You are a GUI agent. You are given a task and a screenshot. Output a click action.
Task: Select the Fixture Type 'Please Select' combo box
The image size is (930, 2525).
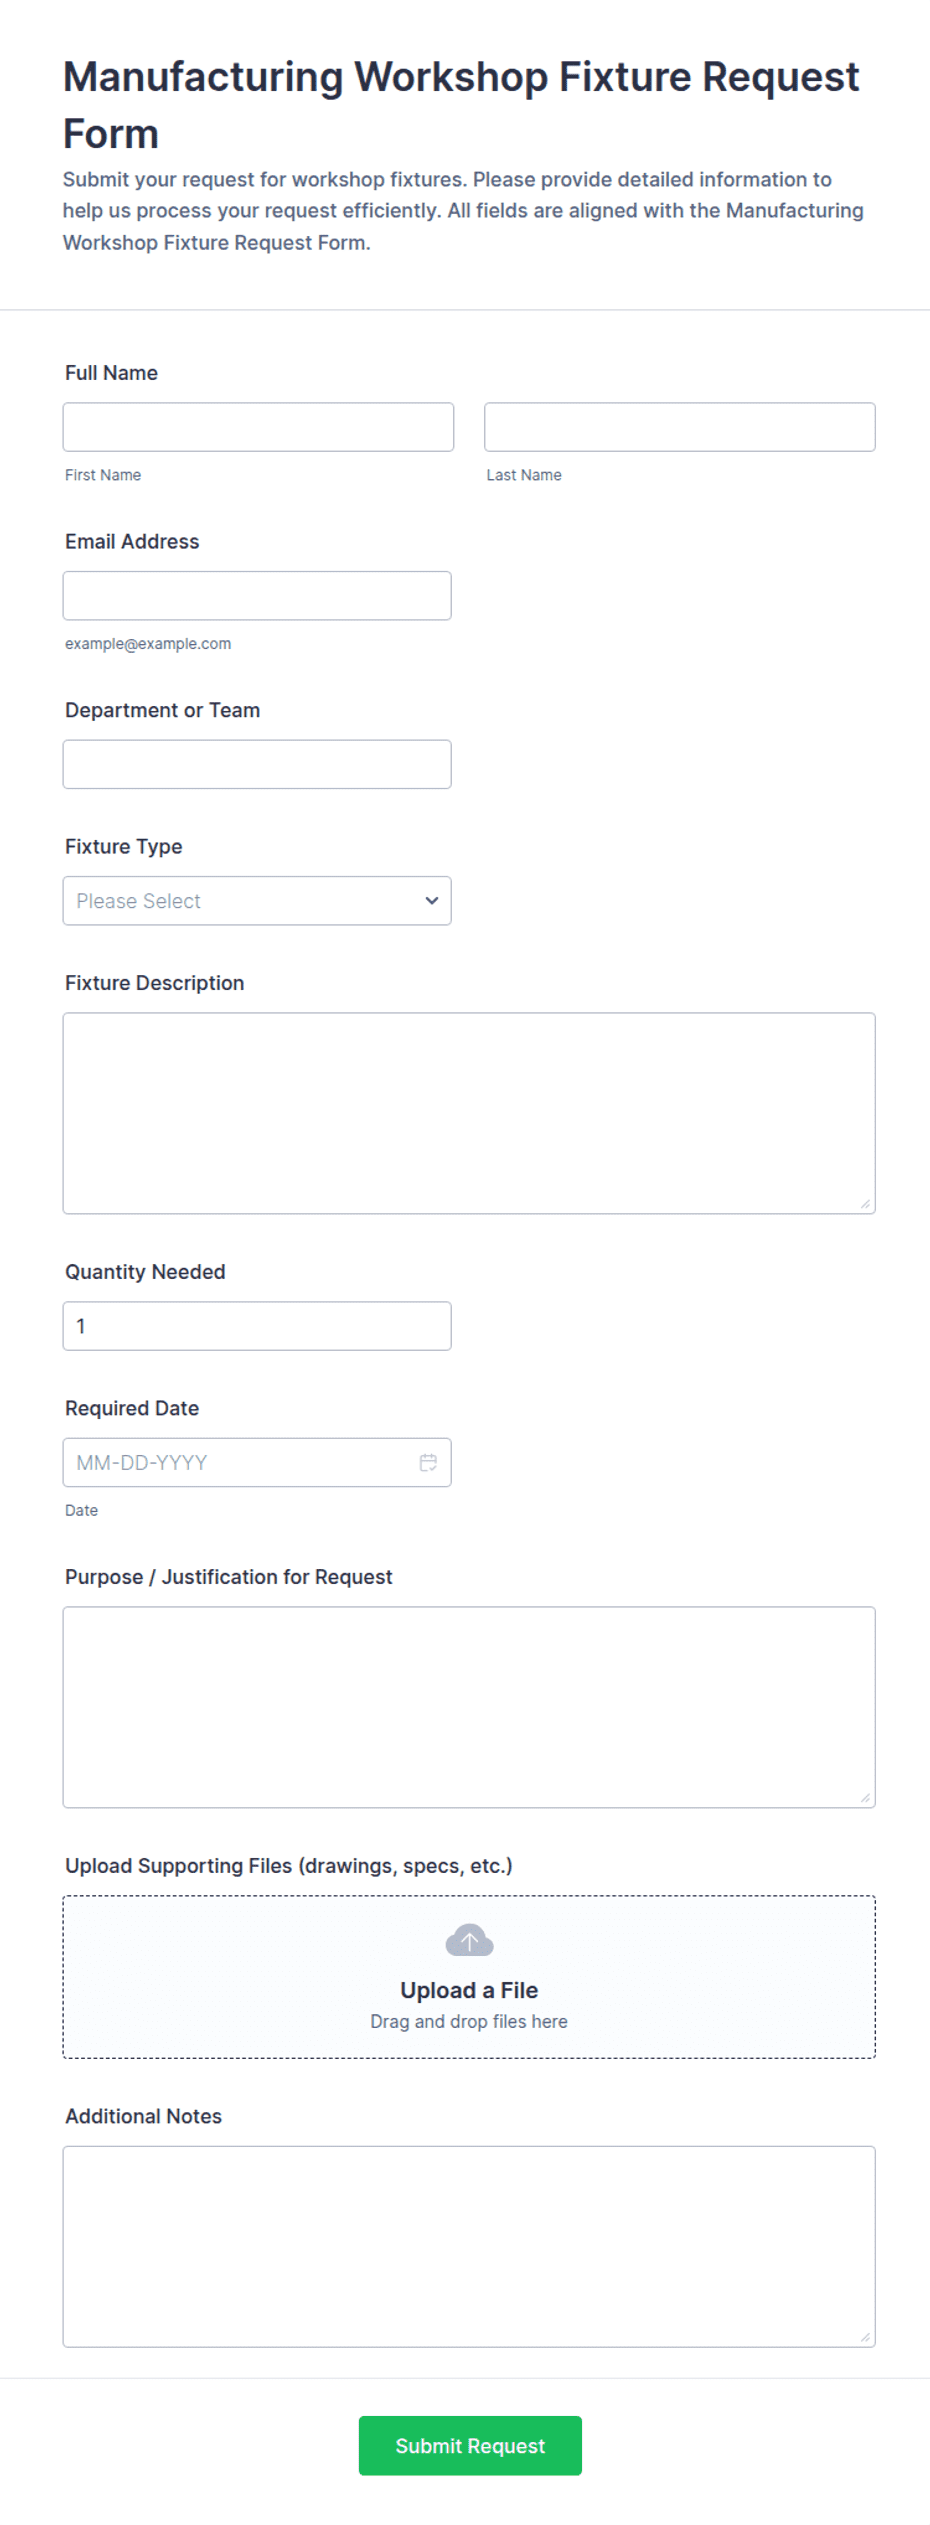pyautogui.click(x=257, y=900)
